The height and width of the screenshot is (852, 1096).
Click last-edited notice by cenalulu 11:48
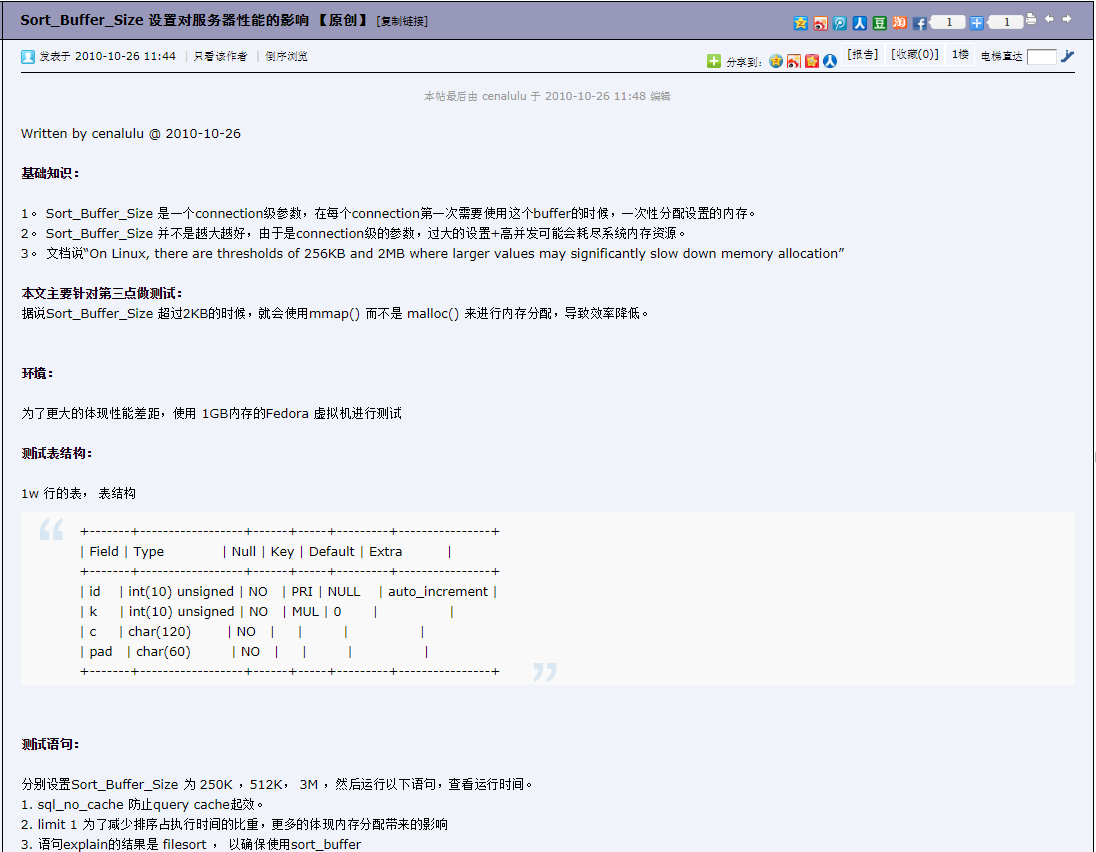pyautogui.click(x=547, y=96)
